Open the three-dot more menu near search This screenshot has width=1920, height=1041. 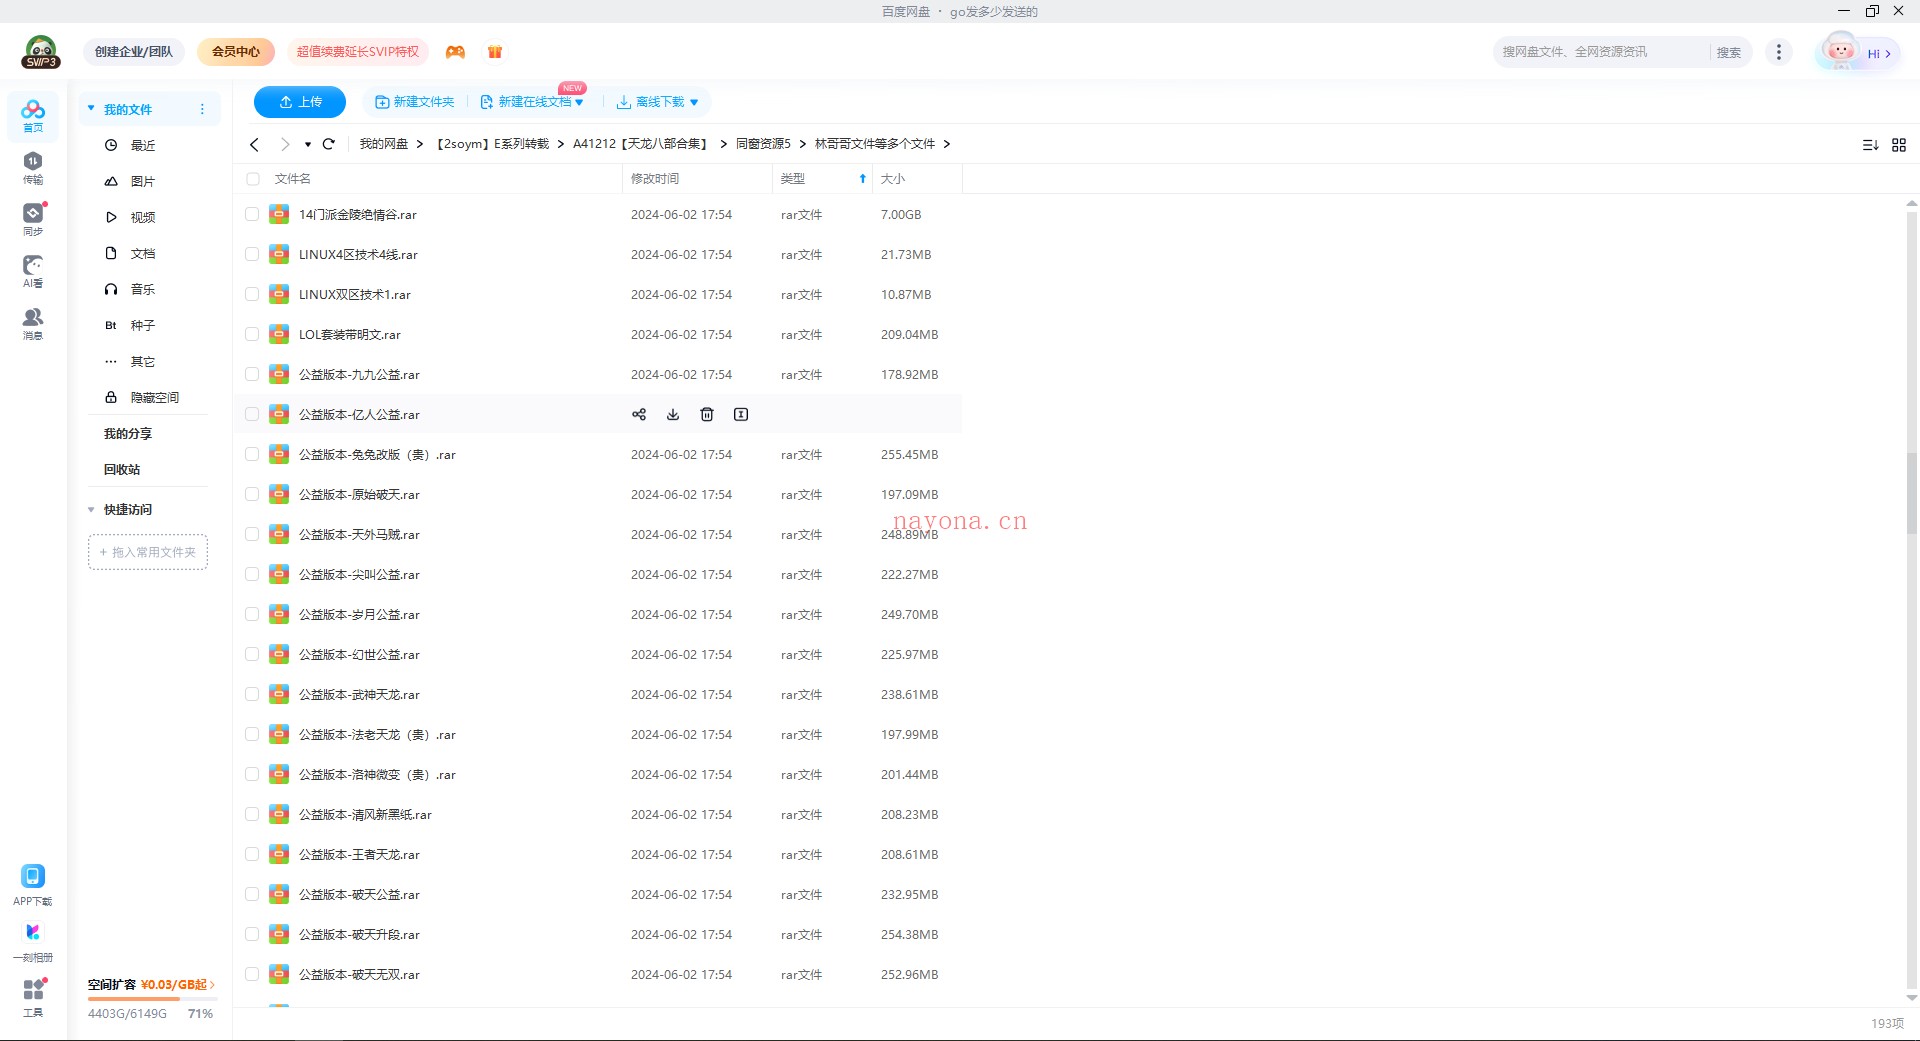(1778, 52)
